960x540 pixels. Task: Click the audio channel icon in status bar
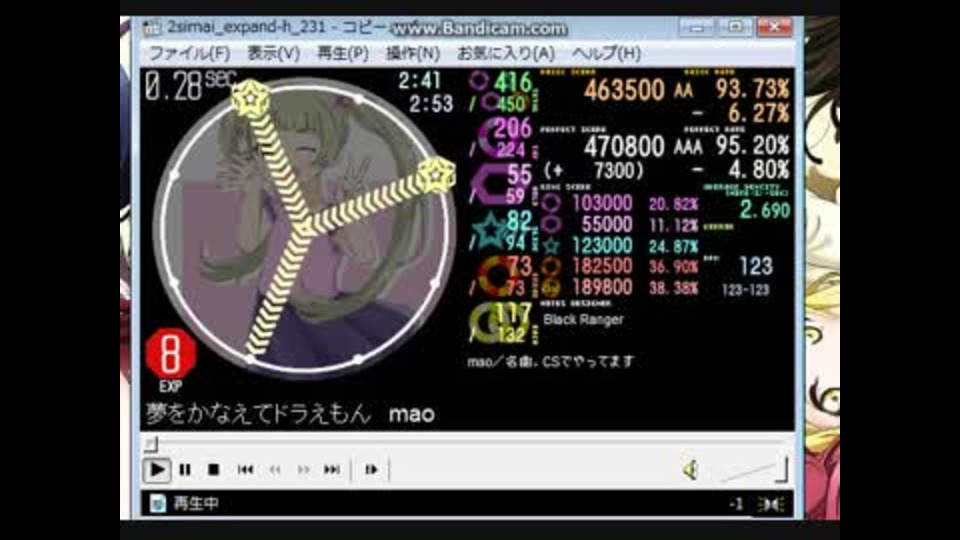coord(770,504)
